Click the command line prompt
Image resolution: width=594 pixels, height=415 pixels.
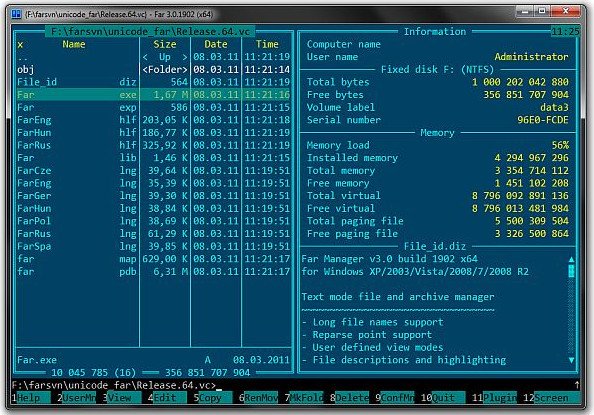click(x=114, y=385)
